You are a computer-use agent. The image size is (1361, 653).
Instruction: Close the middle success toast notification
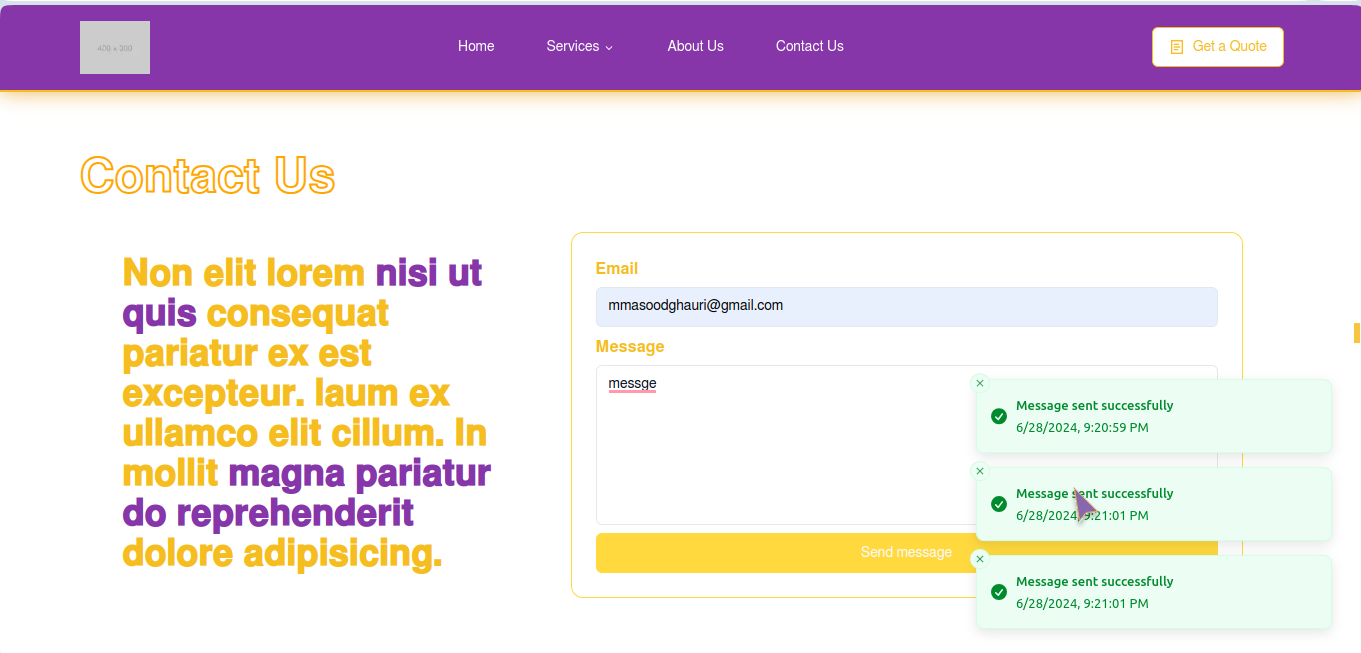[x=980, y=471]
